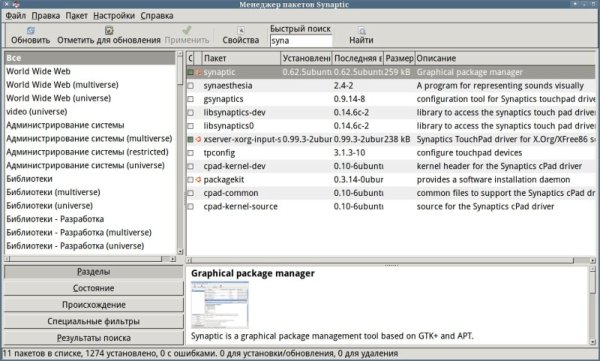This screenshot has height=361, width=600.
Task: Select Библиотеки - Разработка section
Action: coord(90,219)
